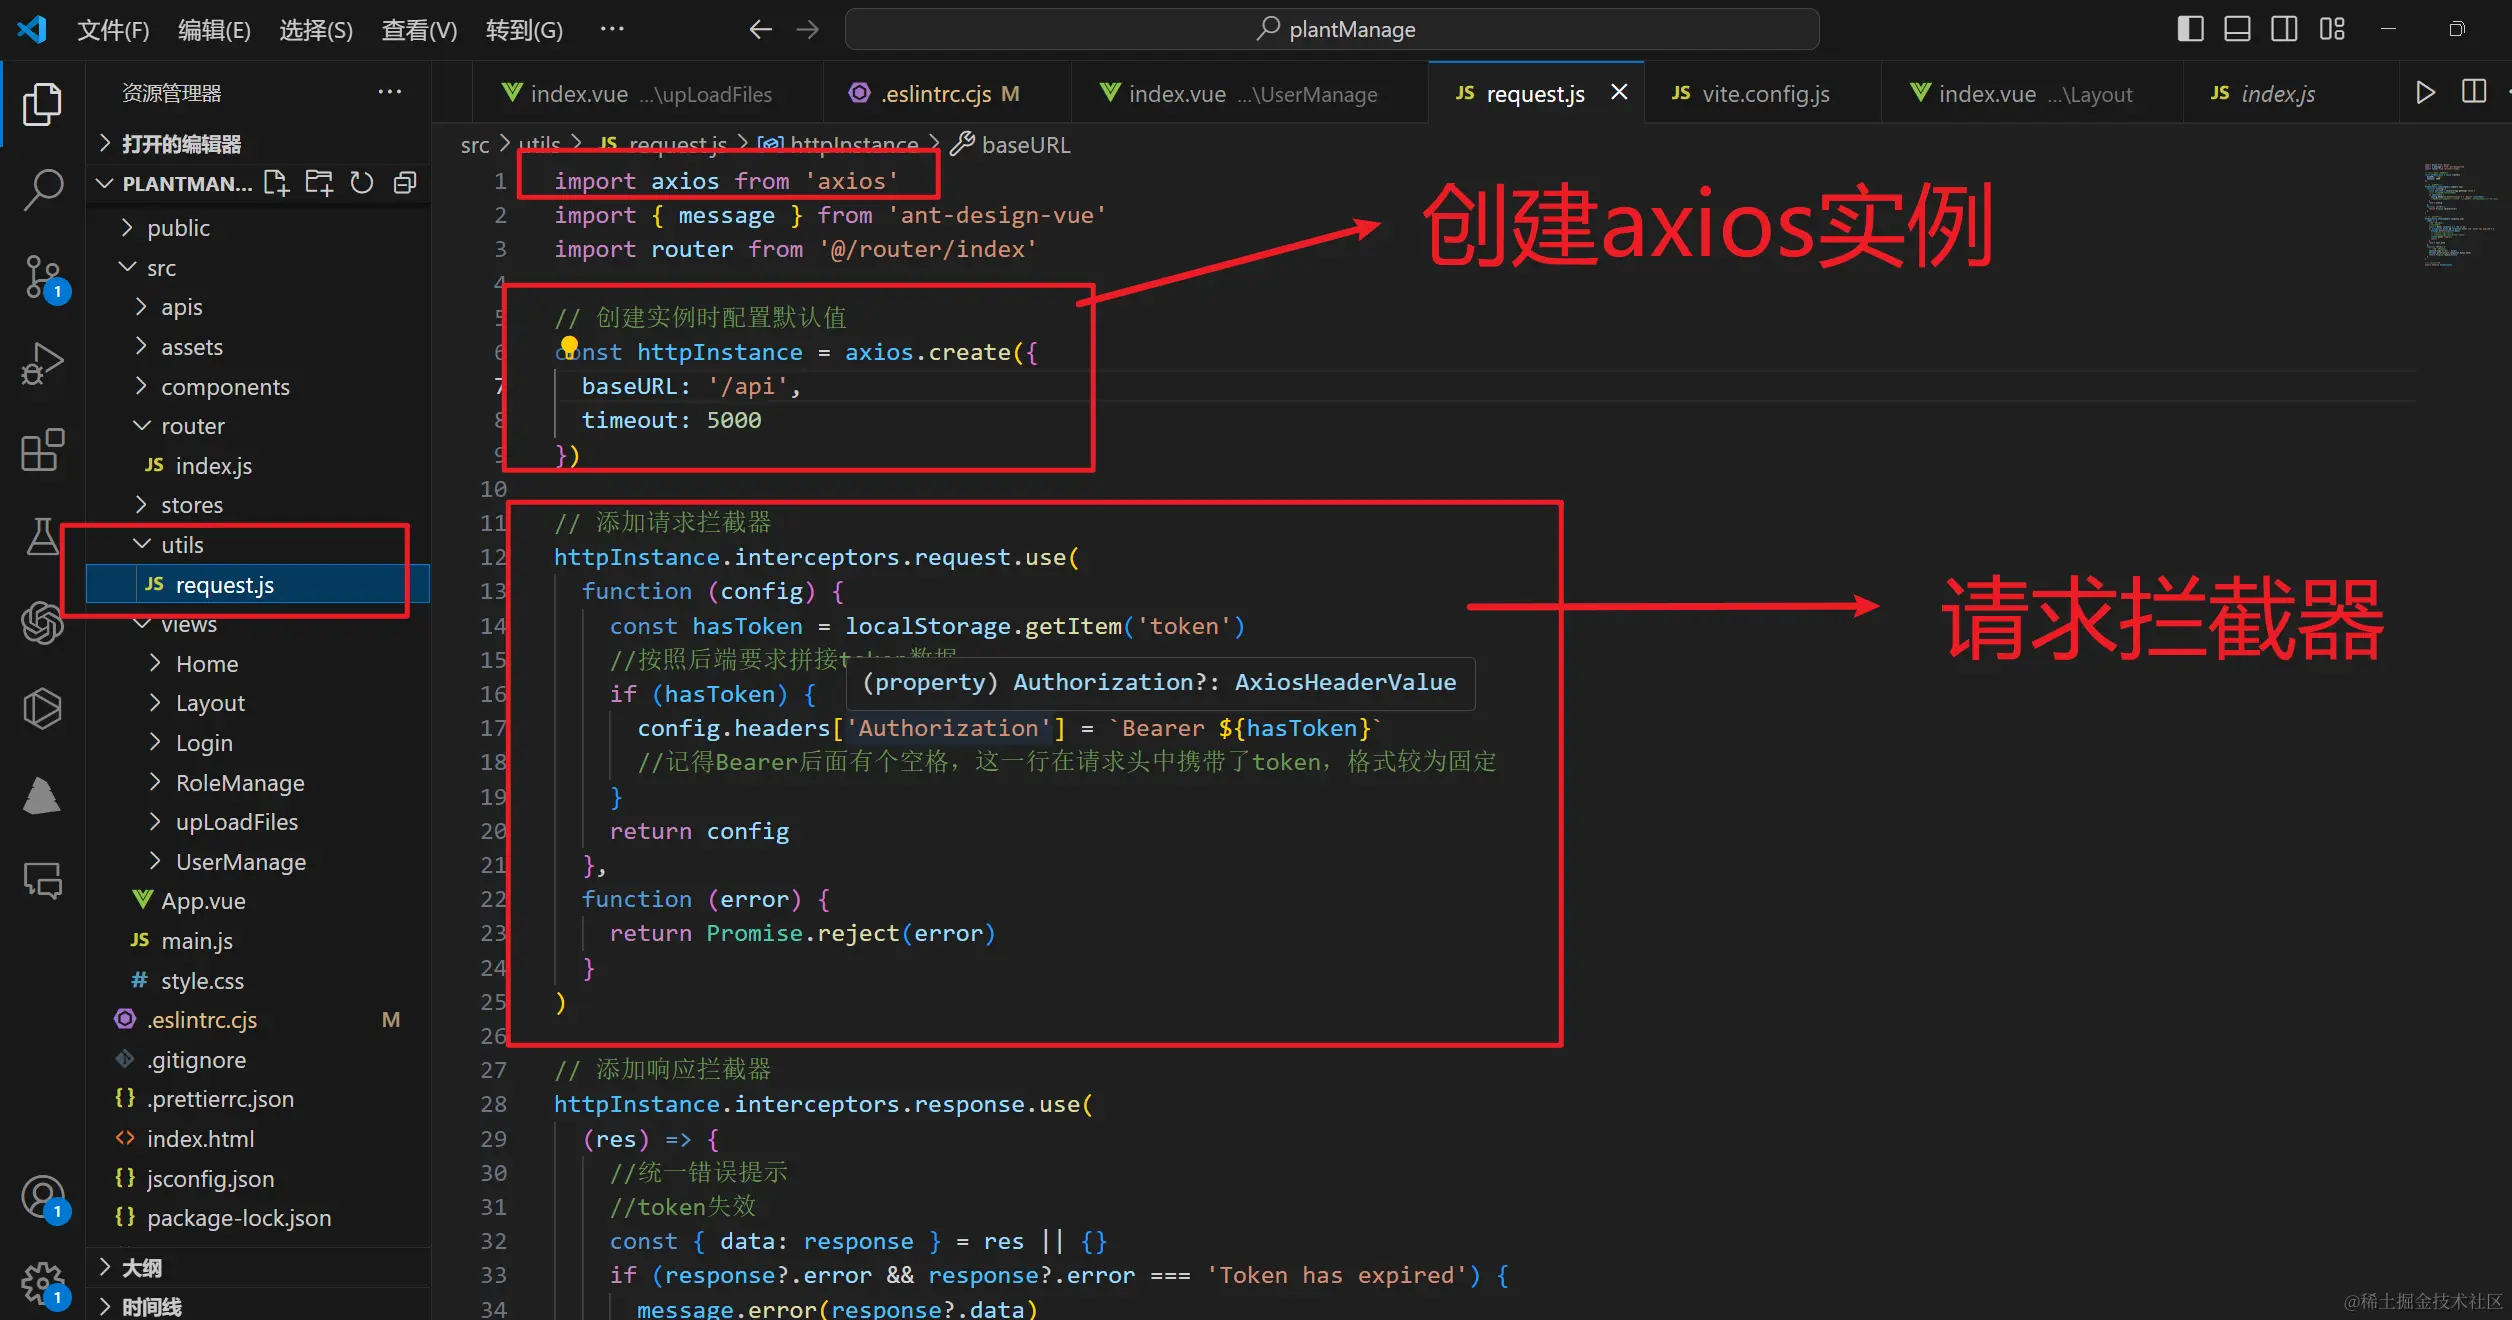Open the Testing flask view

(x=42, y=537)
